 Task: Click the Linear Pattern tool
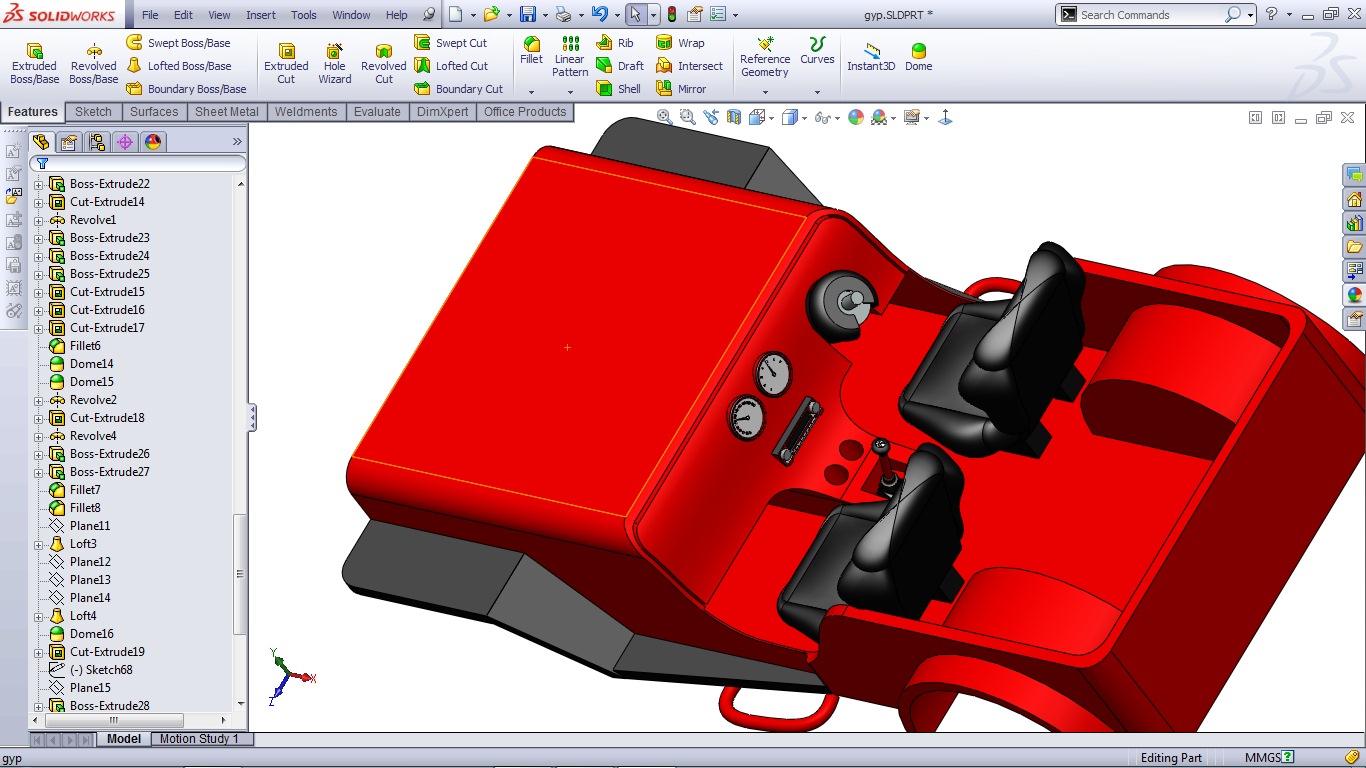570,56
